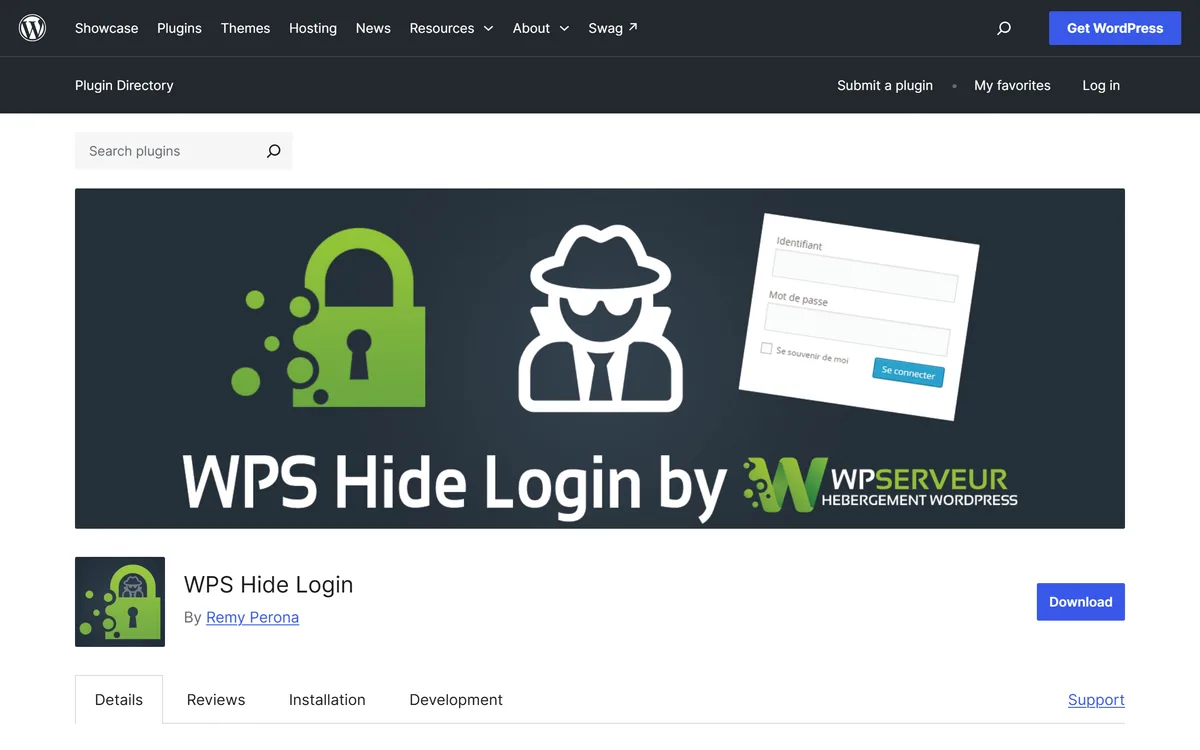Expand the About dropdown menu
Viewport: 1200px width, 750px height.
pos(541,28)
